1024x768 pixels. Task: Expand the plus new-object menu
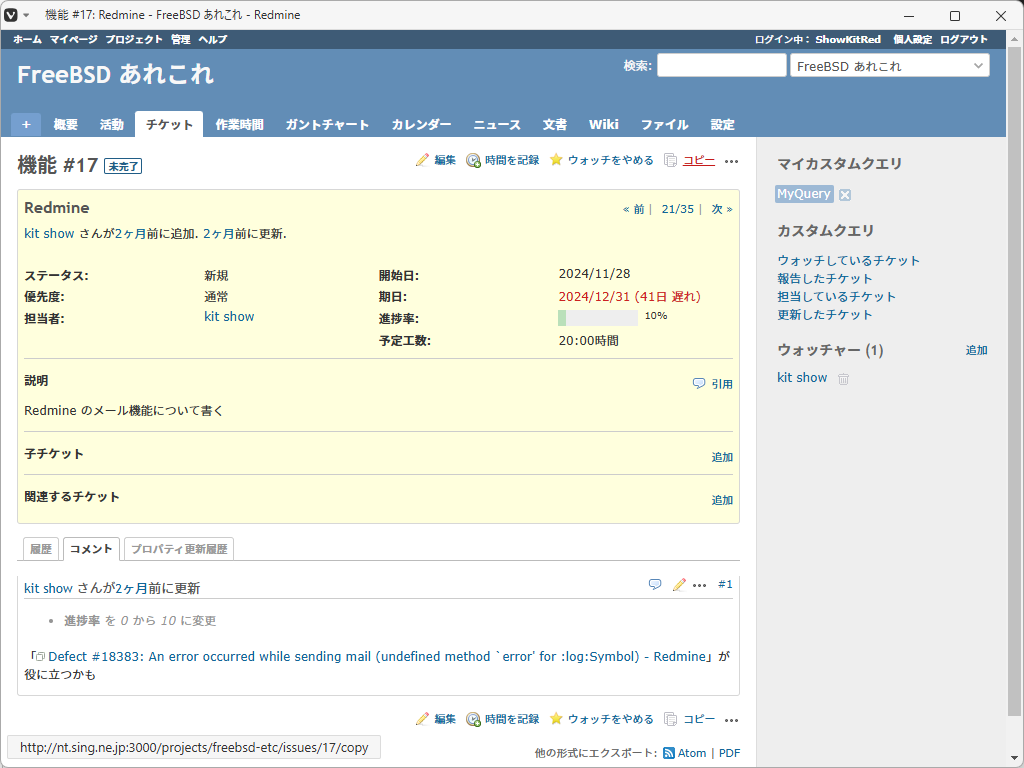click(26, 124)
